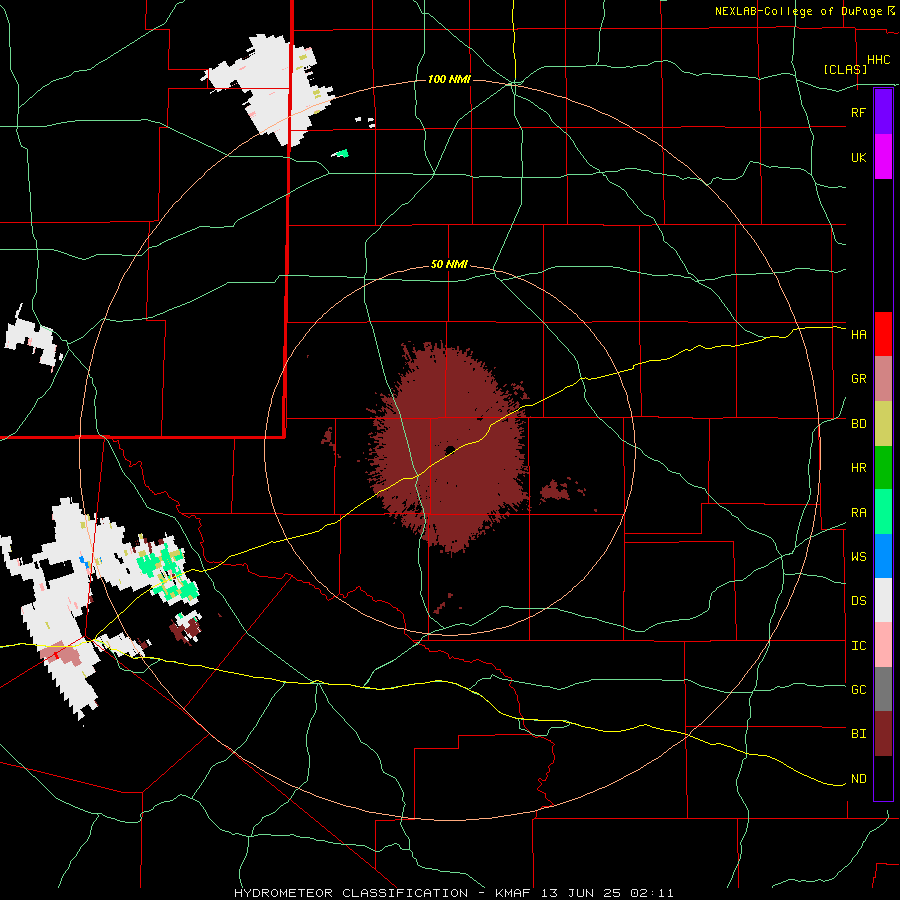
Task: Click the 100 NMI range ring label
Action: click(449, 79)
